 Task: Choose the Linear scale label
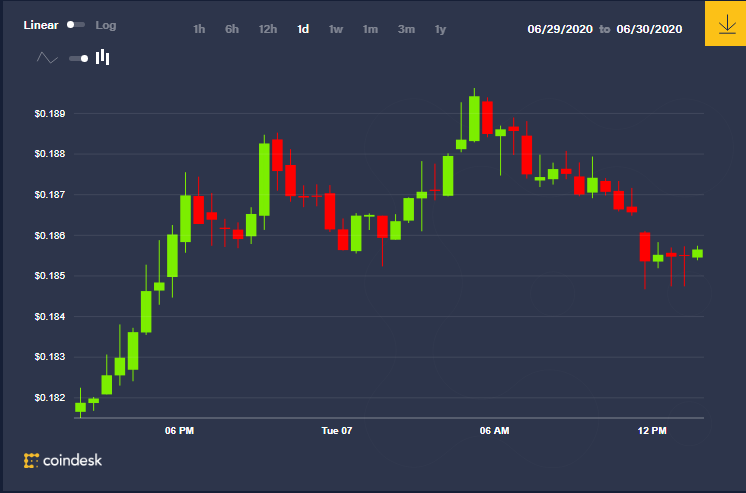tap(41, 25)
